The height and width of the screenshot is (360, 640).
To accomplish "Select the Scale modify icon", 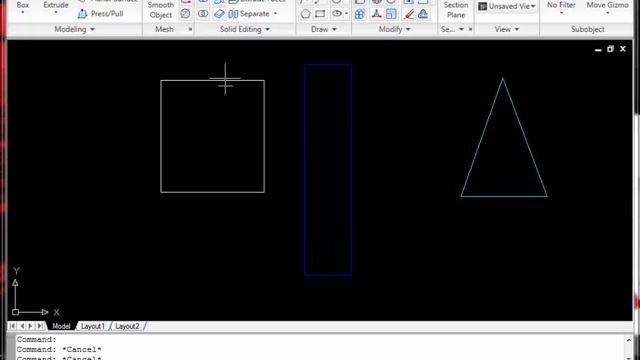I will tap(391, 14).
